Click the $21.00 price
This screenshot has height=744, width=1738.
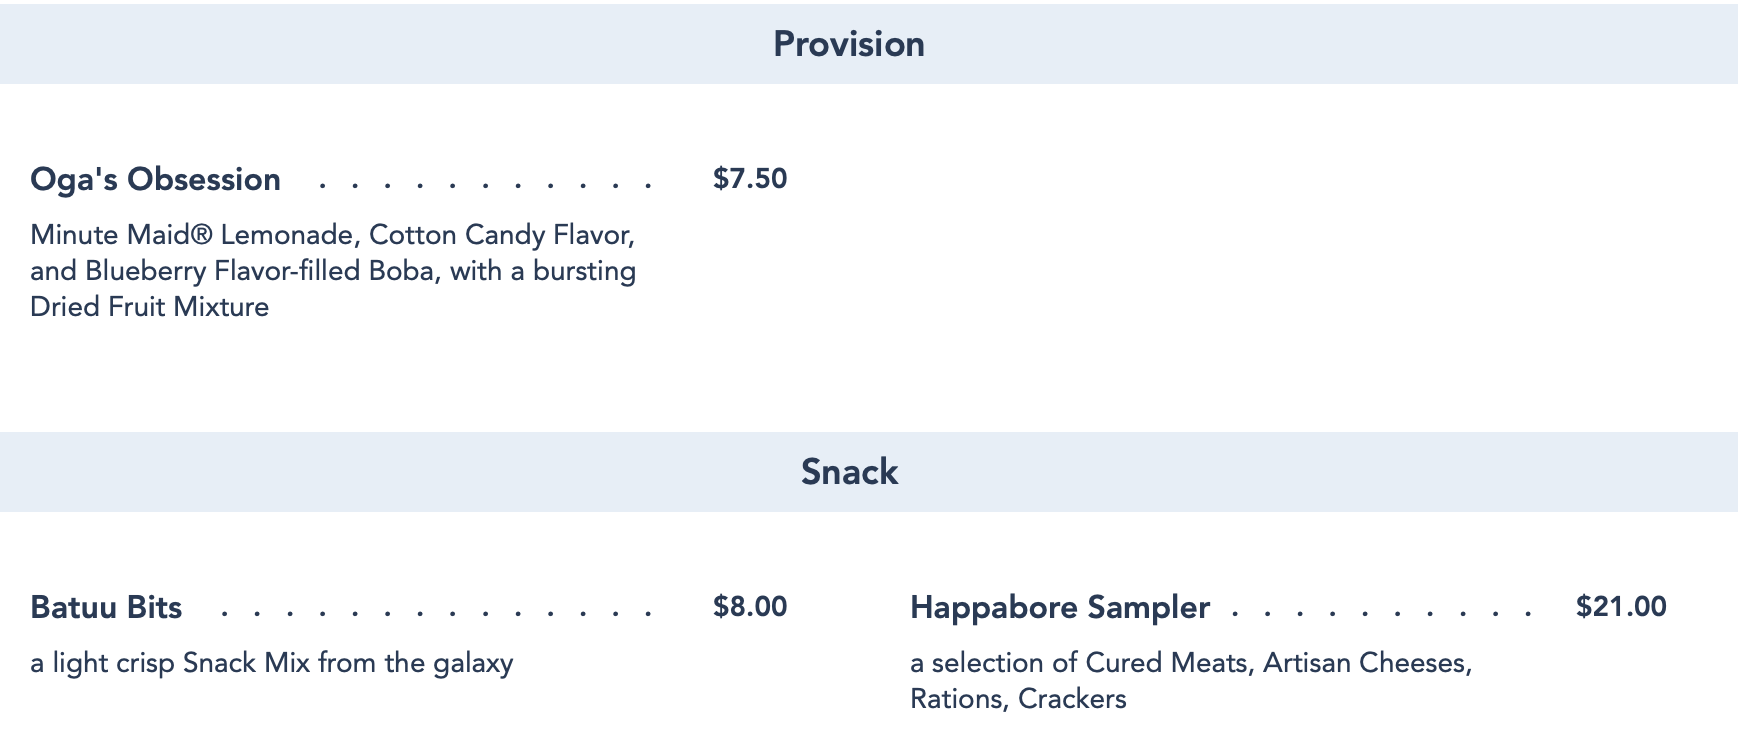point(1620,607)
